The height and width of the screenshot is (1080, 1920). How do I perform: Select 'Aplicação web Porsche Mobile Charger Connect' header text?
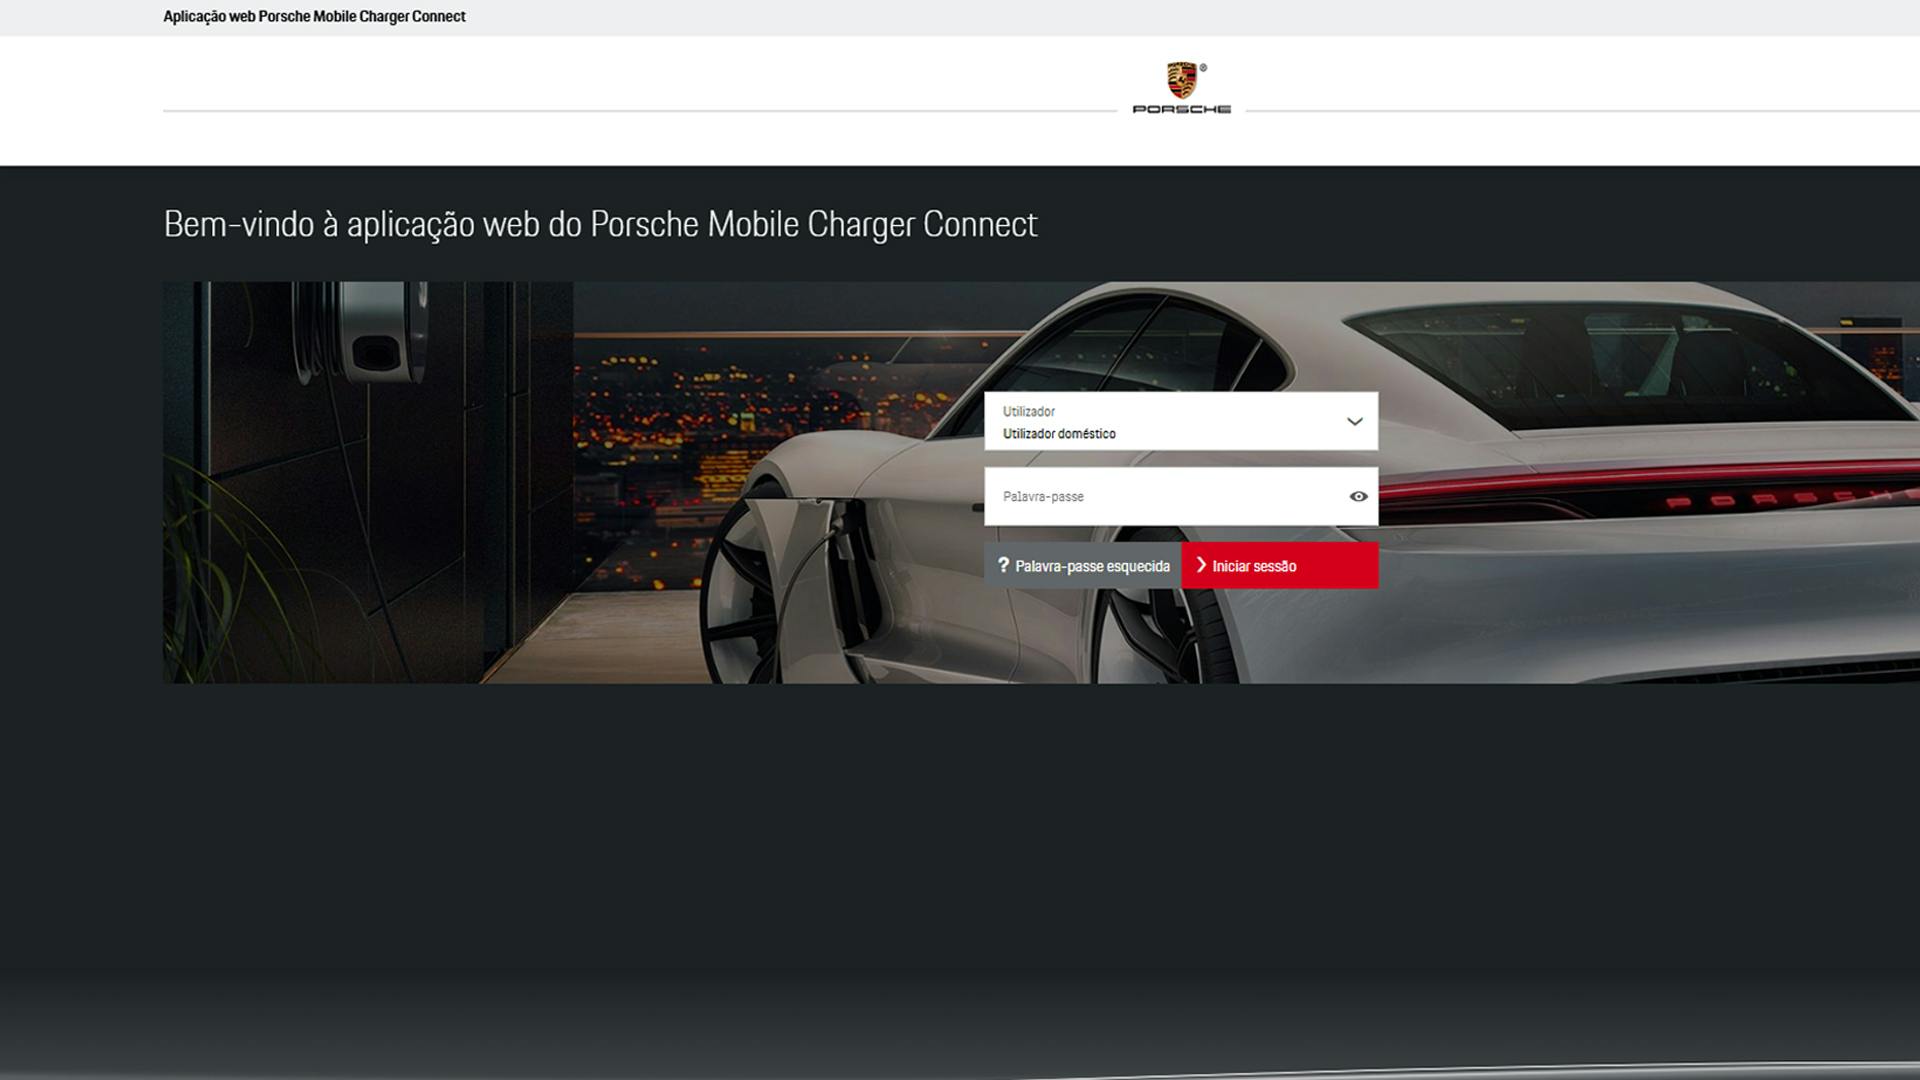(314, 16)
